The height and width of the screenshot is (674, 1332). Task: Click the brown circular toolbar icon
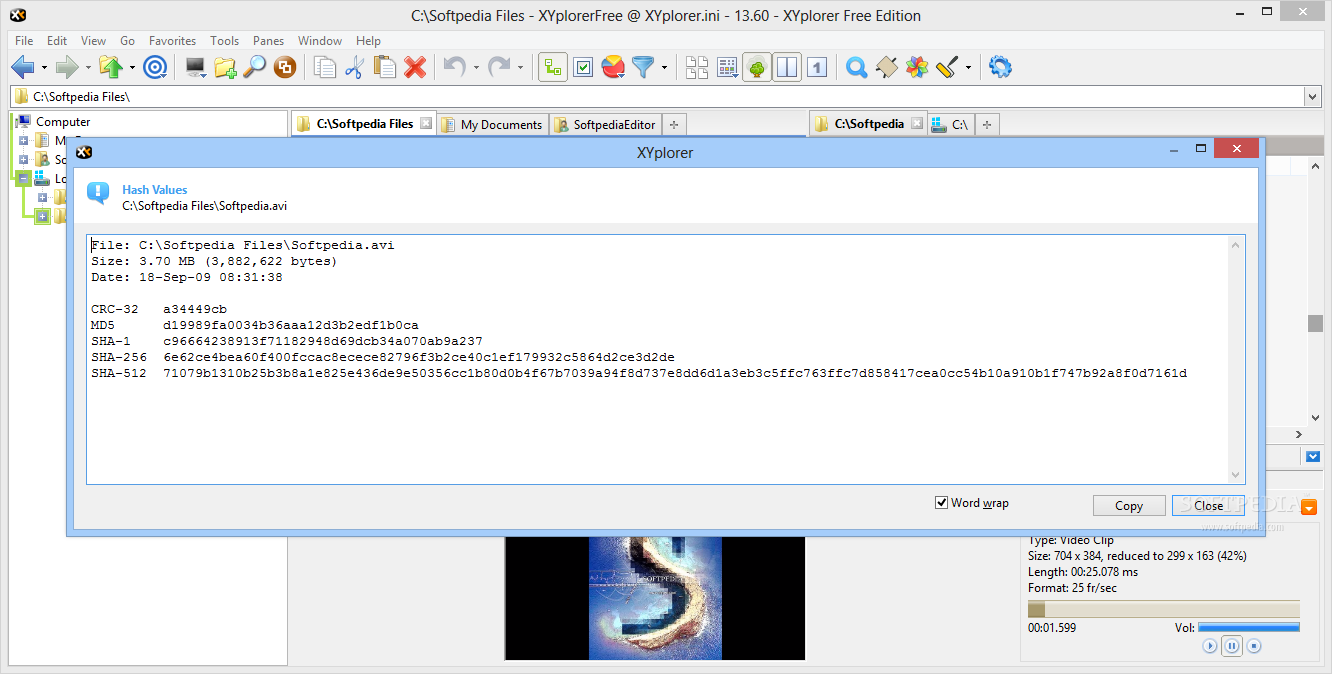(x=285, y=67)
